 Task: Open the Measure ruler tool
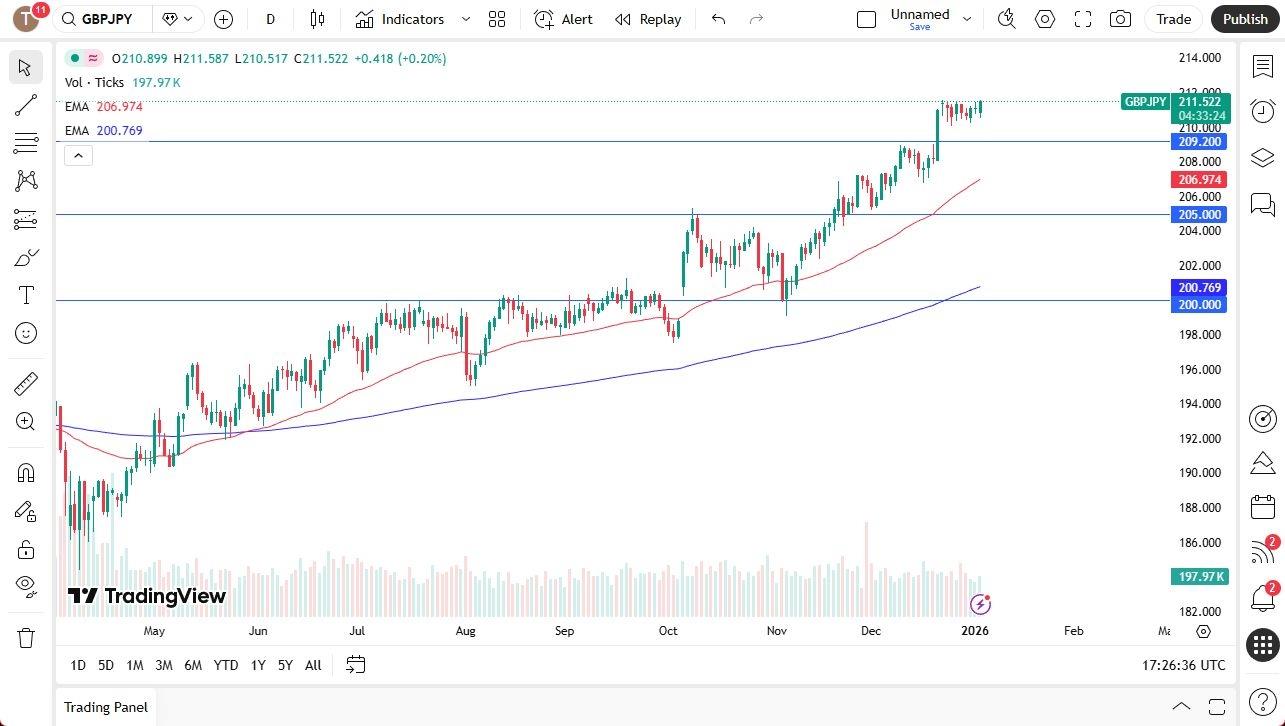[25, 383]
